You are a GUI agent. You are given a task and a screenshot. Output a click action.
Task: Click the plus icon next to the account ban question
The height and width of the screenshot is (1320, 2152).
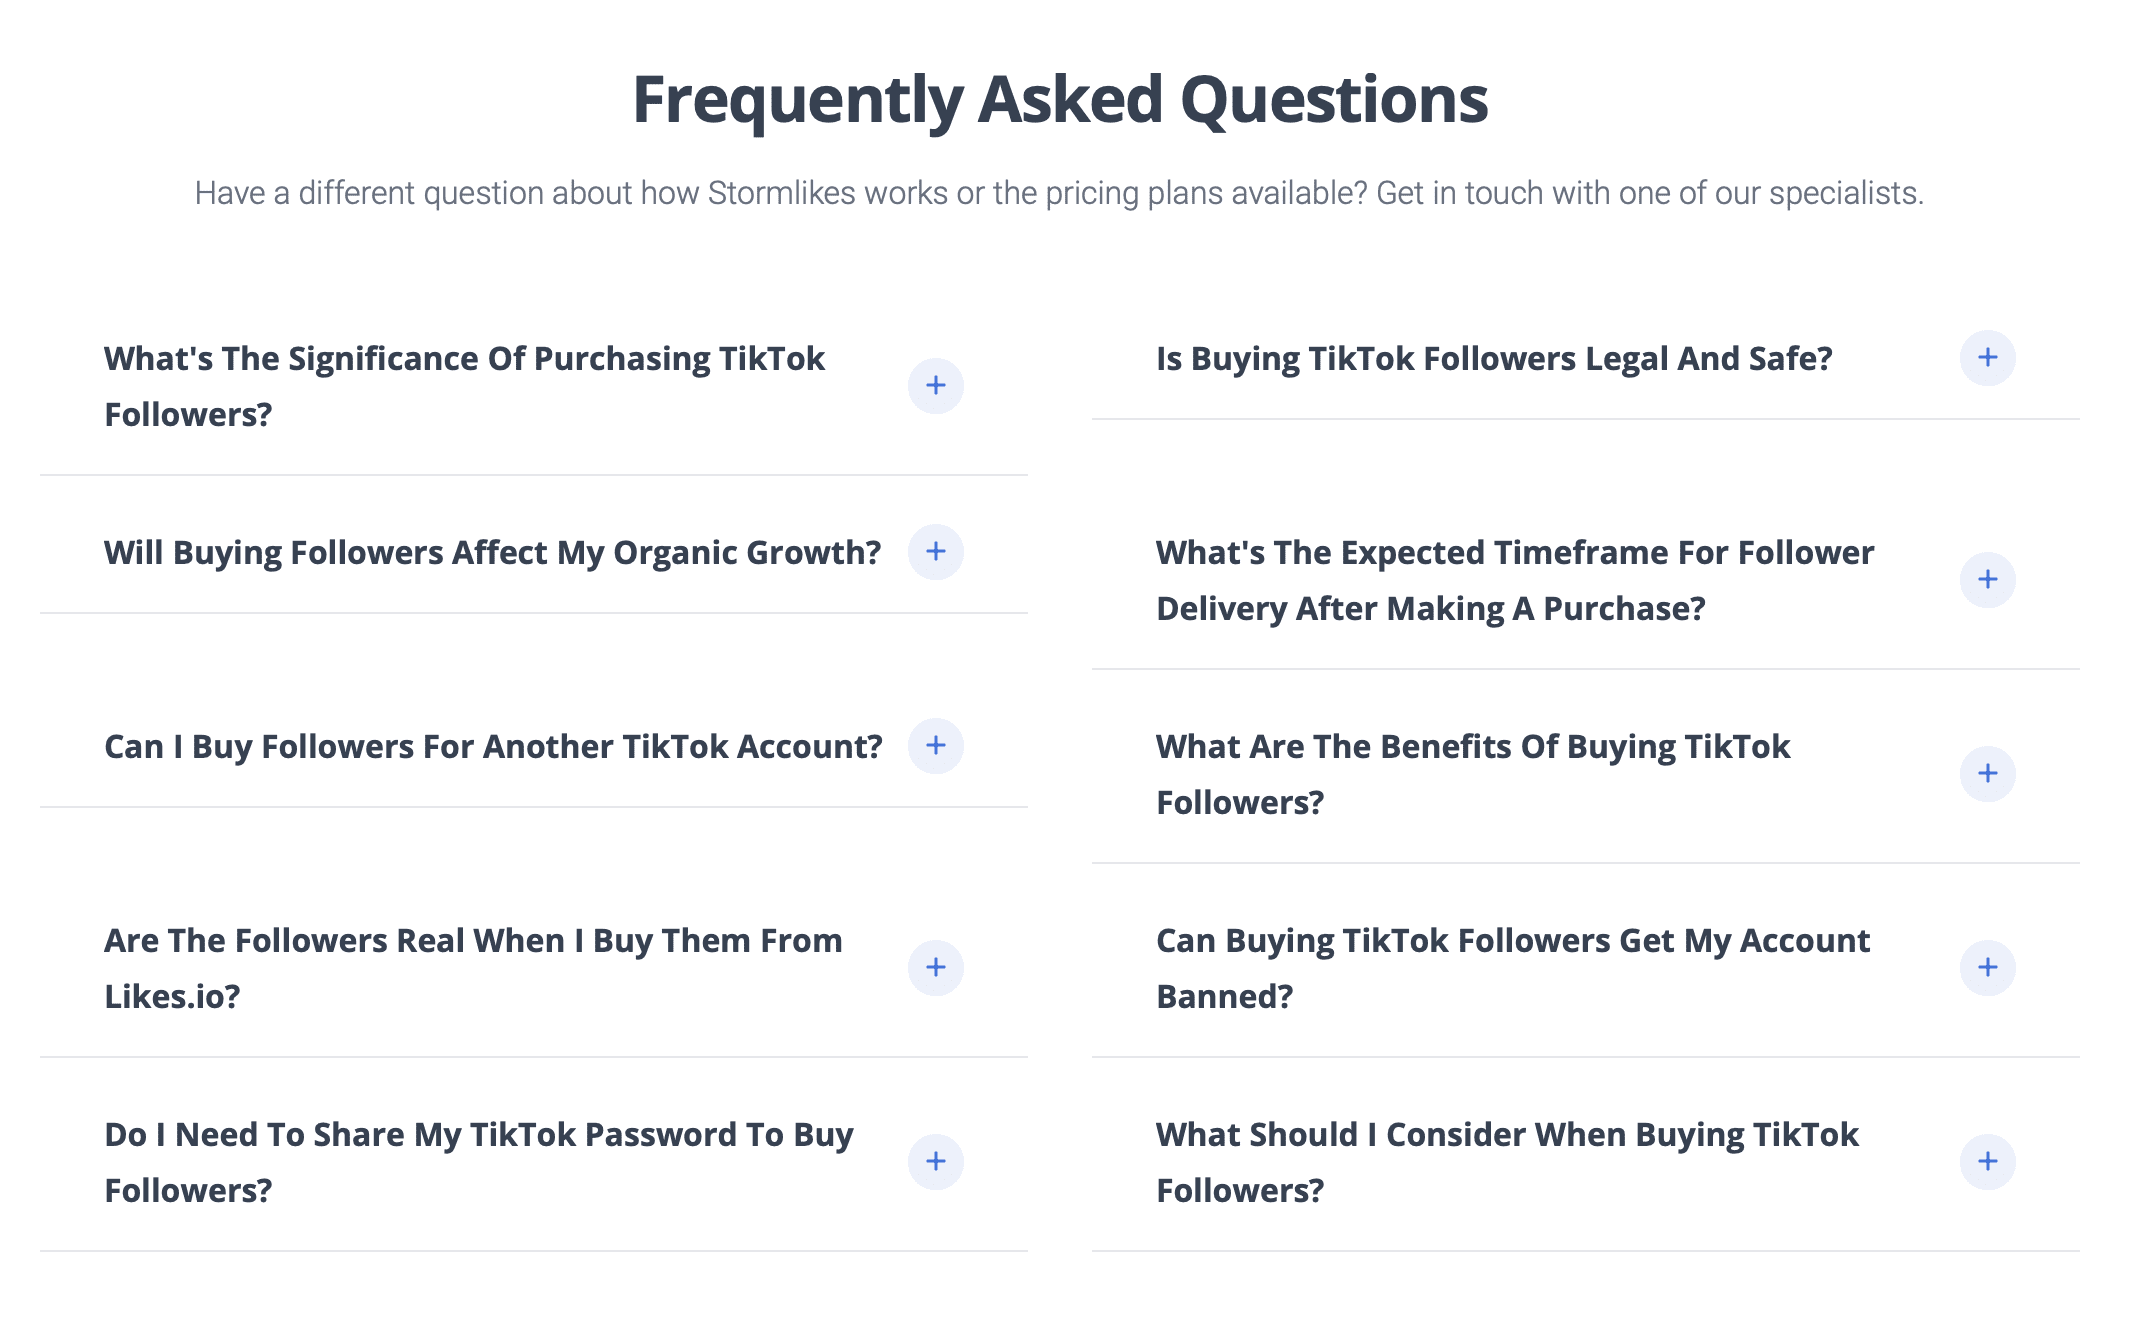pyautogui.click(x=1988, y=967)
